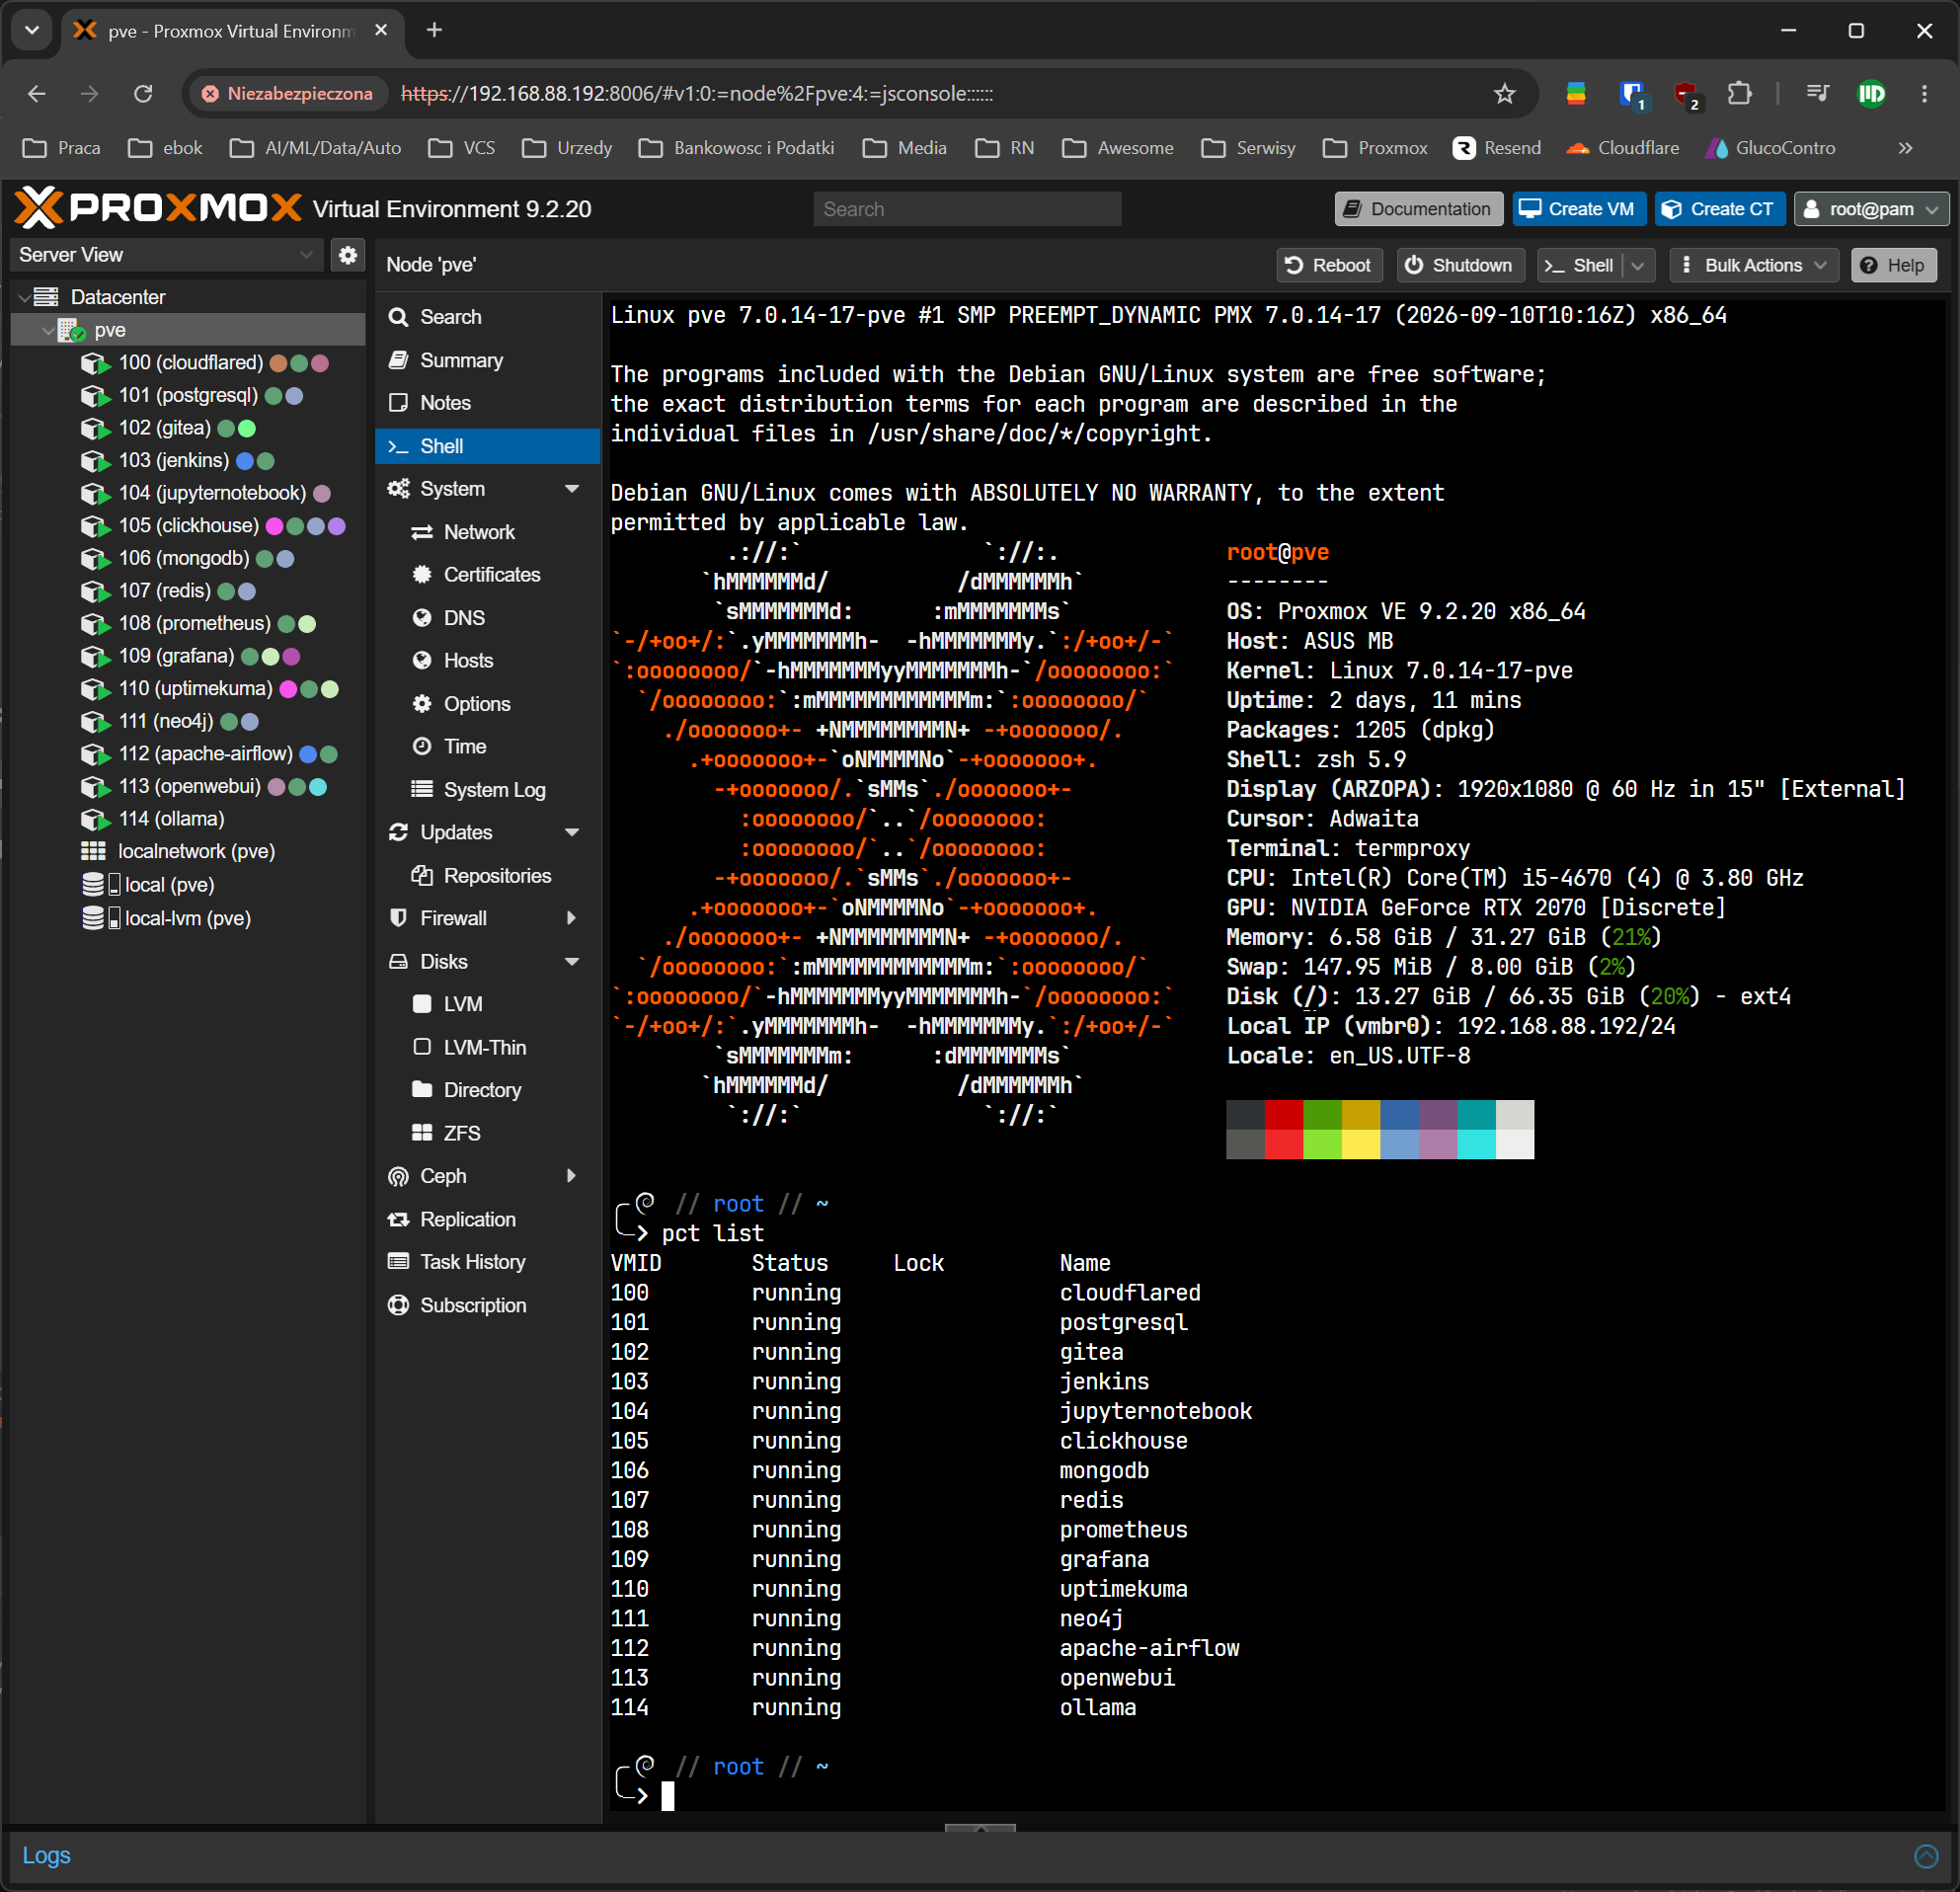Screen dimensions: 1960x1892
Task: Collapse the Datacenter tree node
Action: (x=24, y=297)
